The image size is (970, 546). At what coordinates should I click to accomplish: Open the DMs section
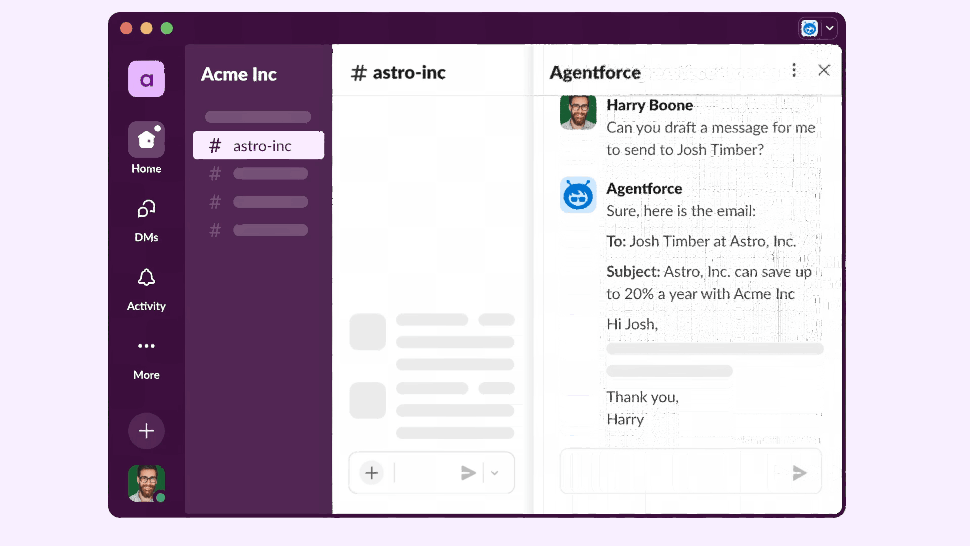[x=147, y=220]
